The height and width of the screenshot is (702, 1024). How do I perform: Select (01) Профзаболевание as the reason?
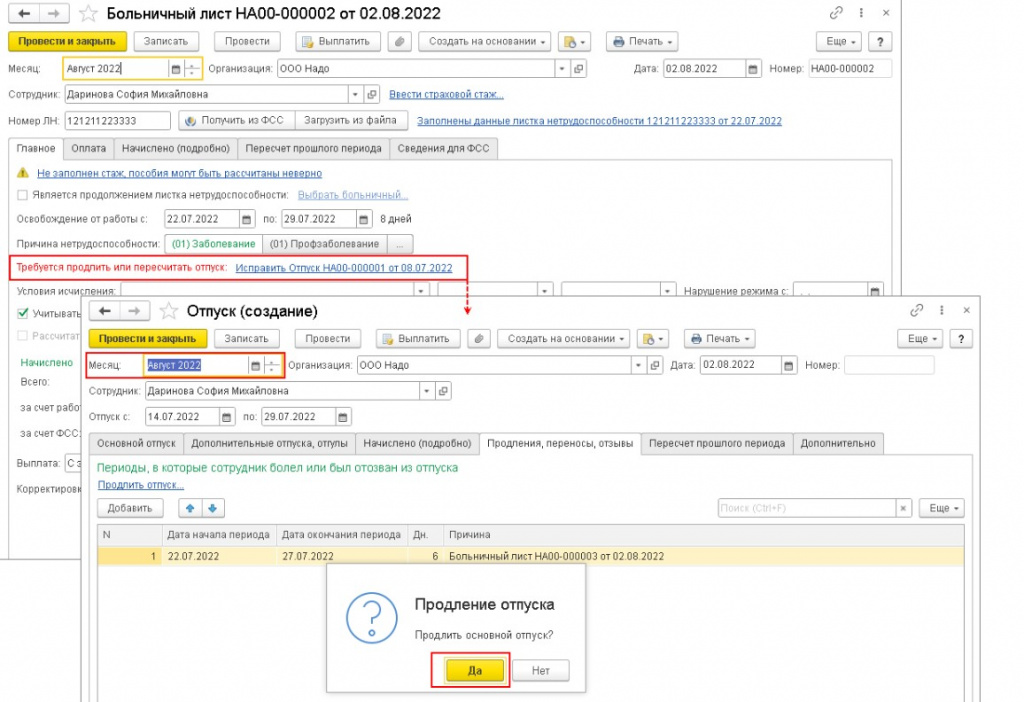pyautogui.click(x=325, y=244)
